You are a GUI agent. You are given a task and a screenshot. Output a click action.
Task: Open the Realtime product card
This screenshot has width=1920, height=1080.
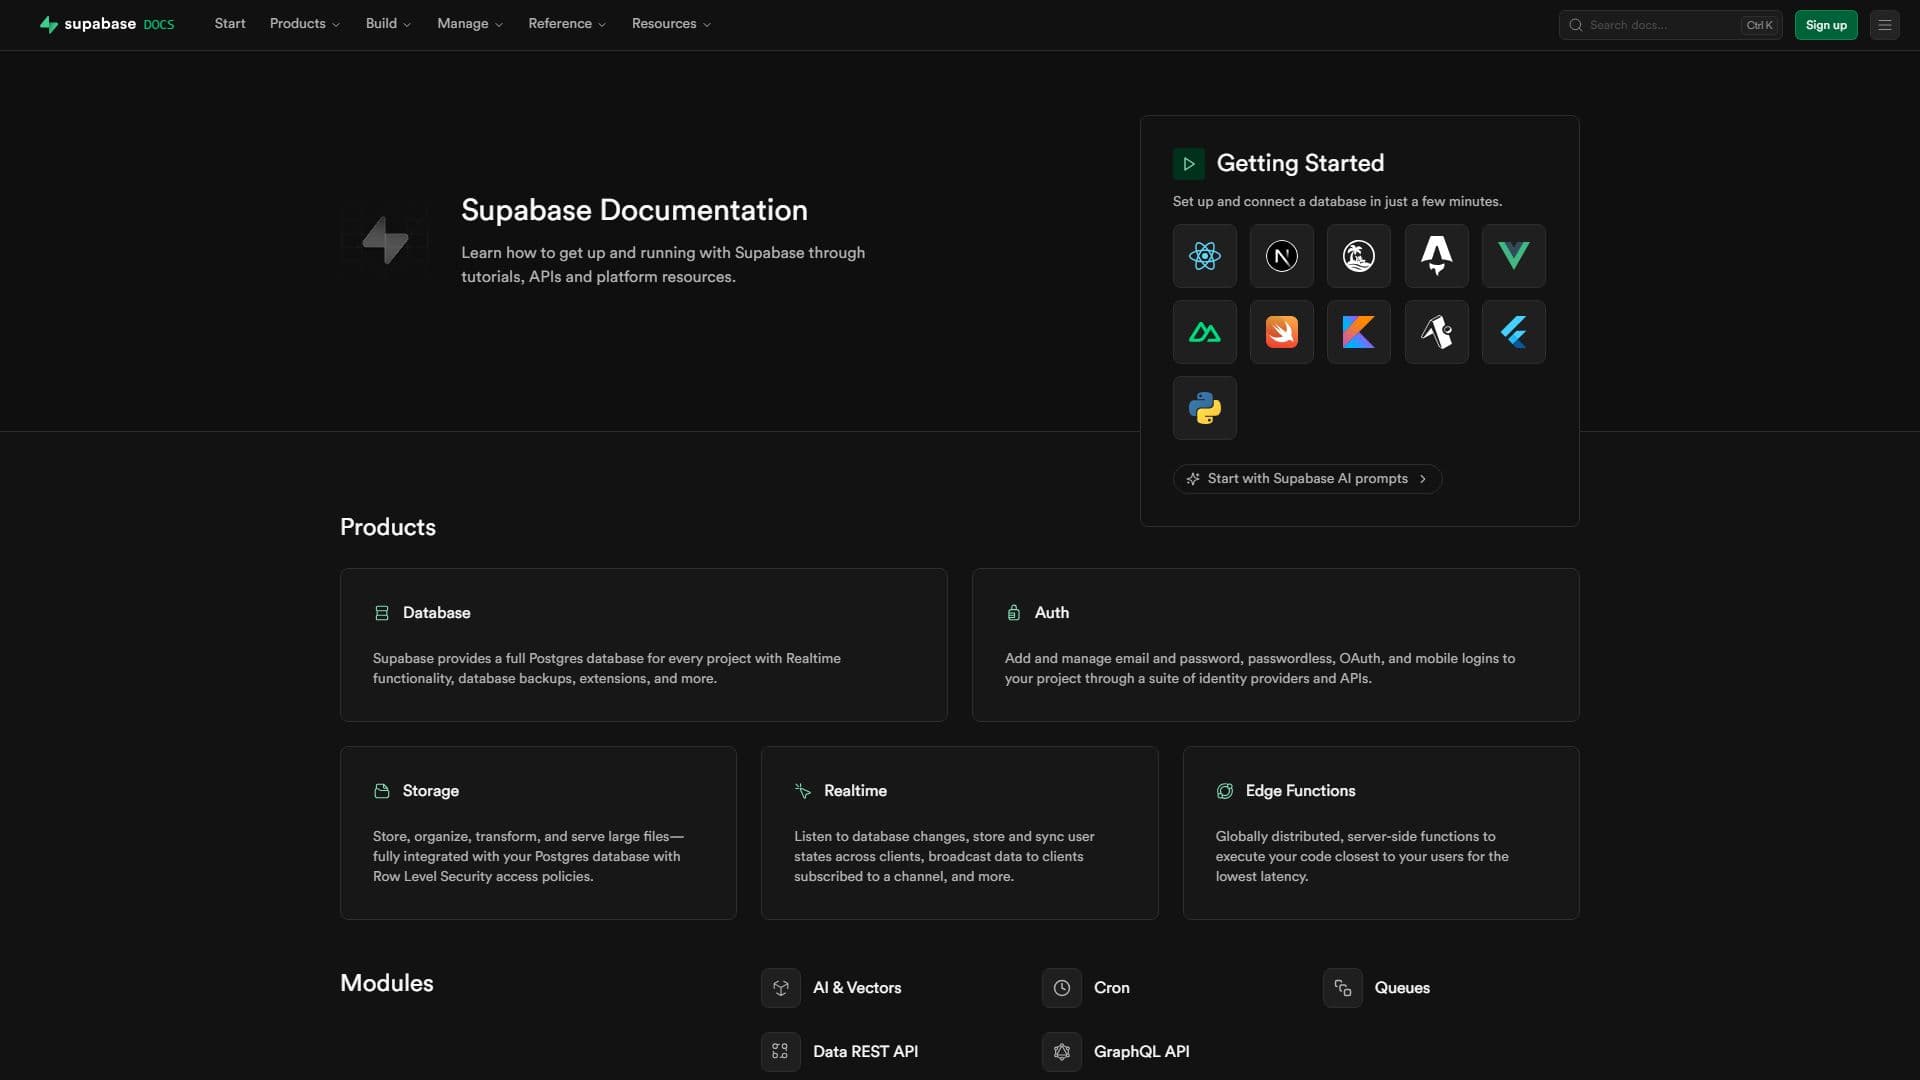click(959, 833)
